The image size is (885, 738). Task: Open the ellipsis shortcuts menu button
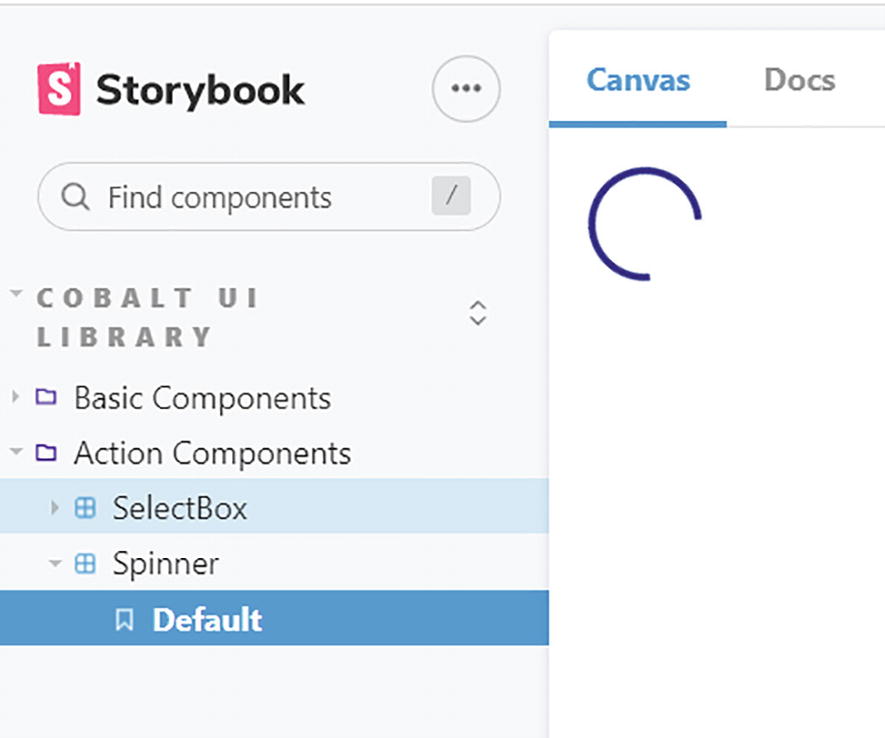[466, 89]
